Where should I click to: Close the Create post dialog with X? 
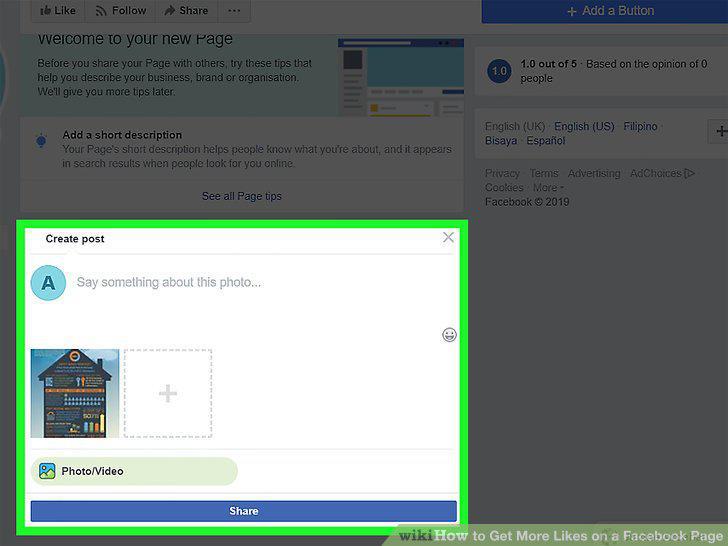(x=448, y=237)
